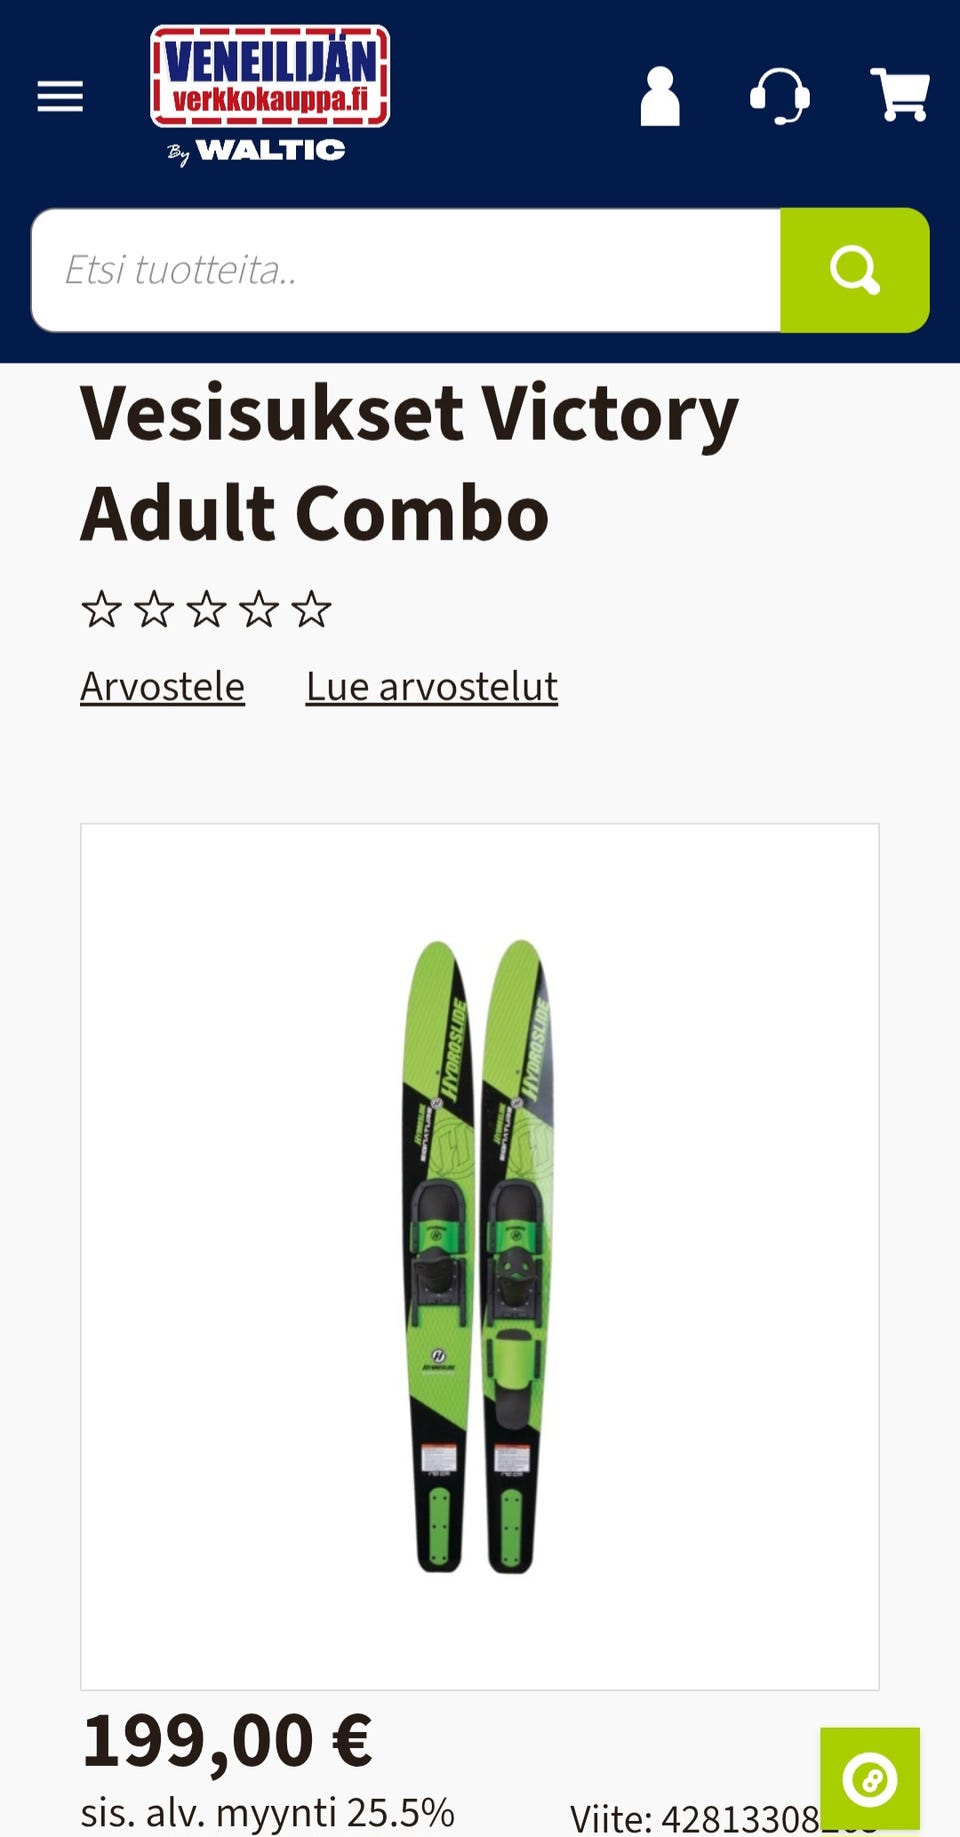Open customer service headset icon
This screenshot has height=1837, width=960.
pos(780,96)
